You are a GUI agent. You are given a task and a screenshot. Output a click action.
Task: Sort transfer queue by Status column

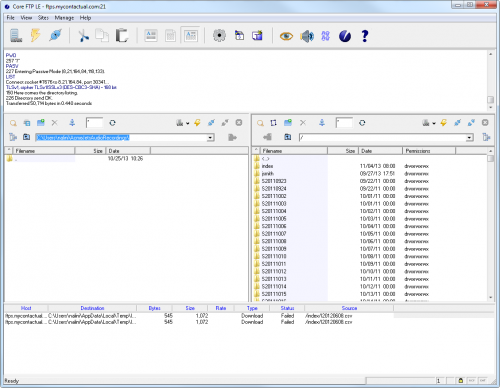(287, 308)
